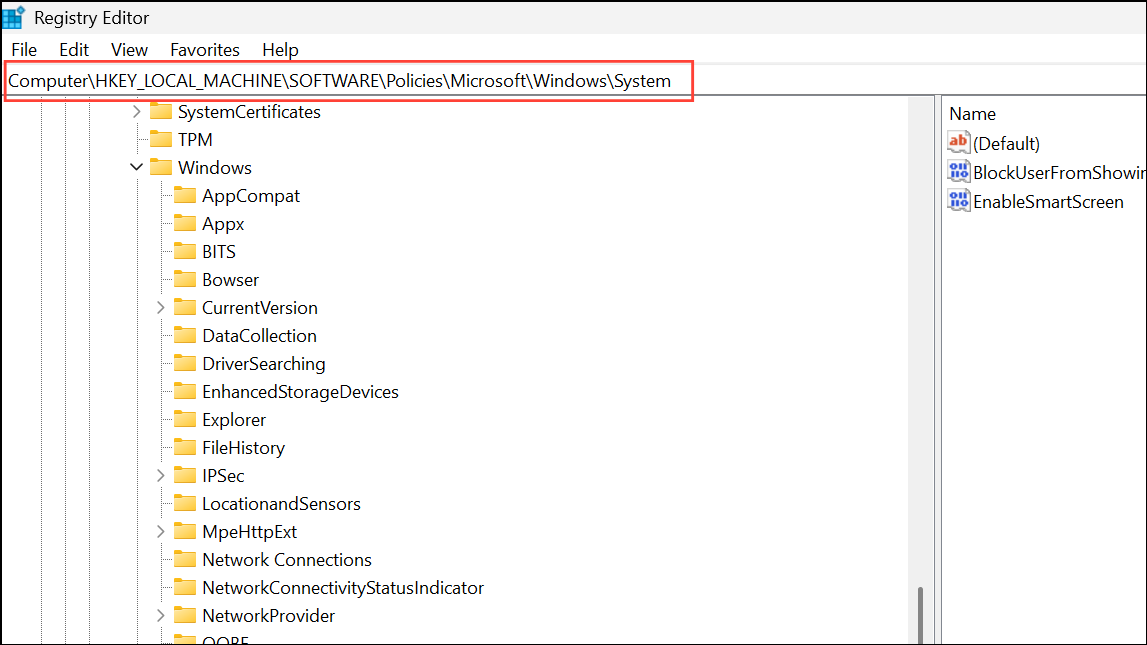Image resolution: width=1147 pixels, height=645 pixels.
Task: Select the BITS folder icon
Action: click(185, 252)
